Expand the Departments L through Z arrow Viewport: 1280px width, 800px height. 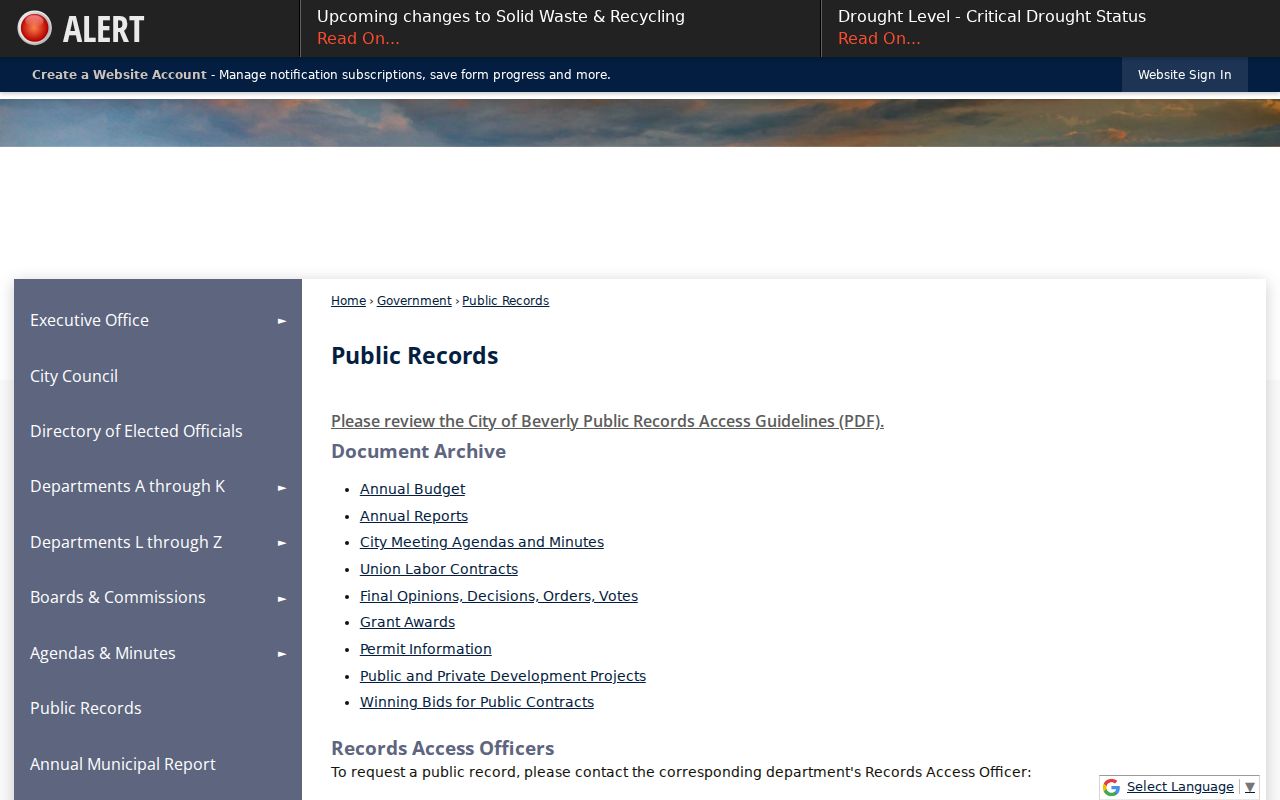tap(282, 543)
